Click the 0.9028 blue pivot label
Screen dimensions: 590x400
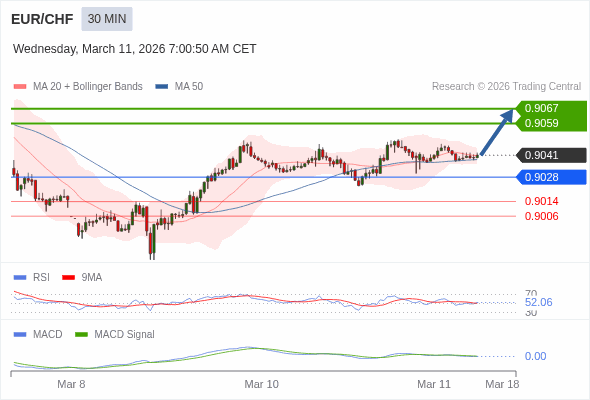point(550,177)
